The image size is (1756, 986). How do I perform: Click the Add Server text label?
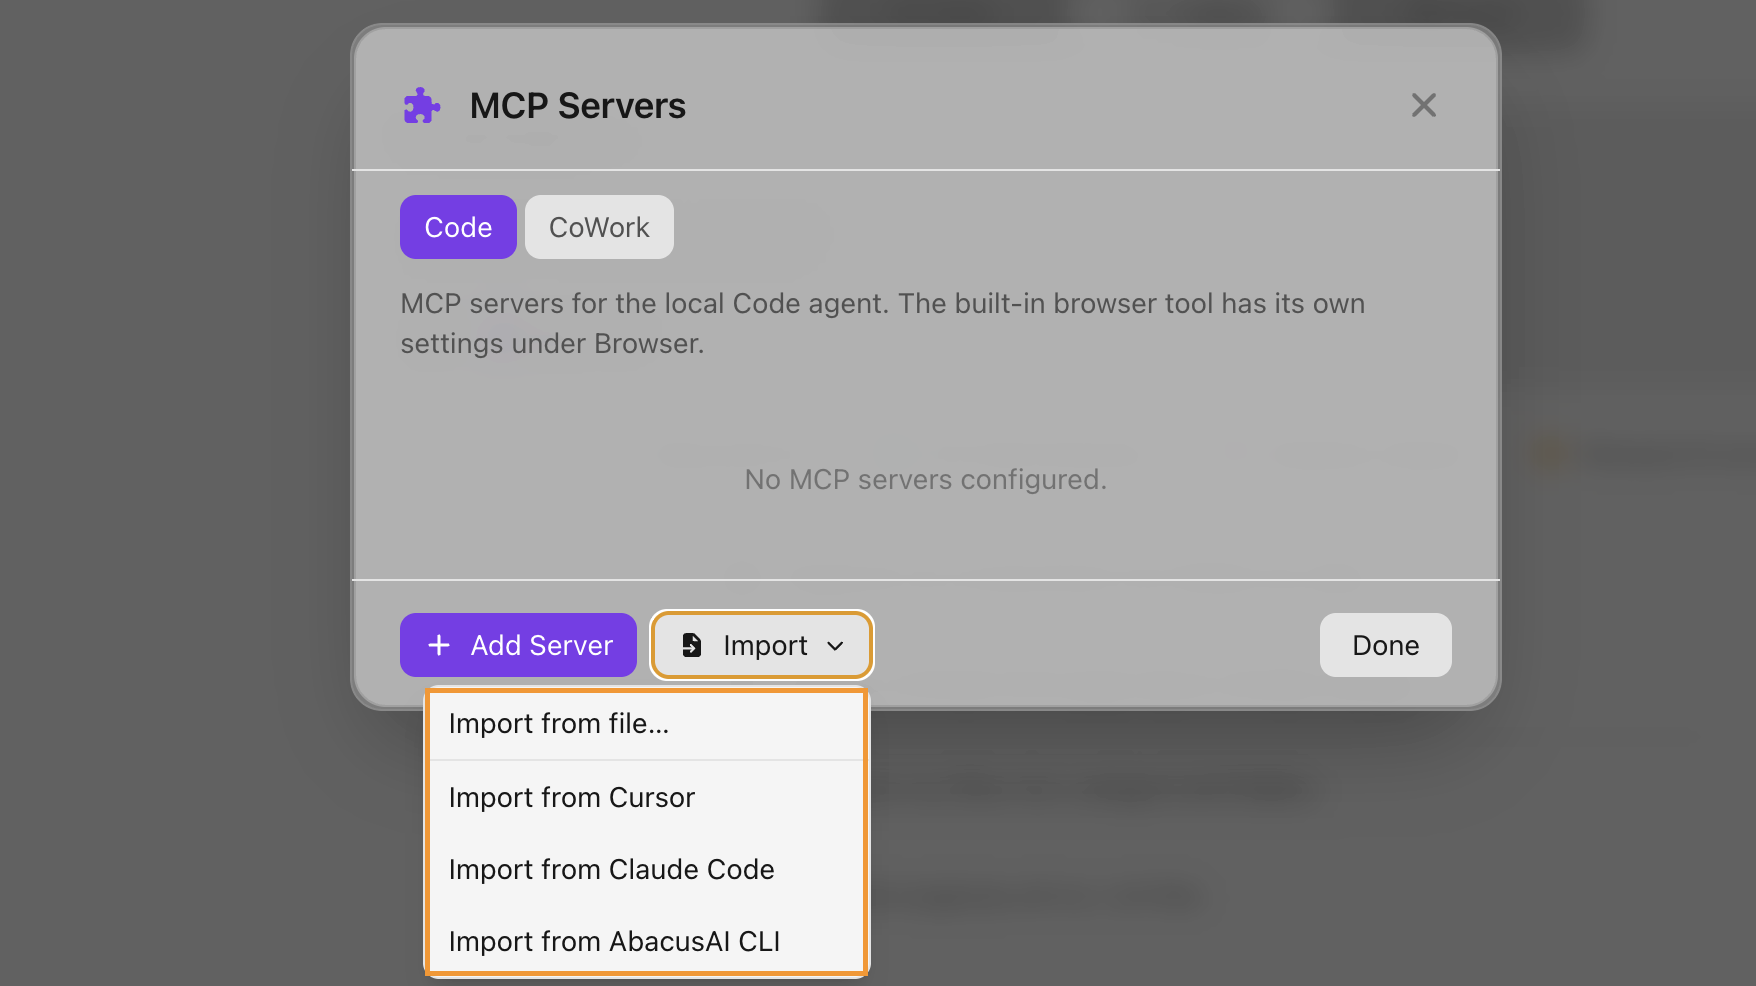pyautogui.click(x=542, y=646)
